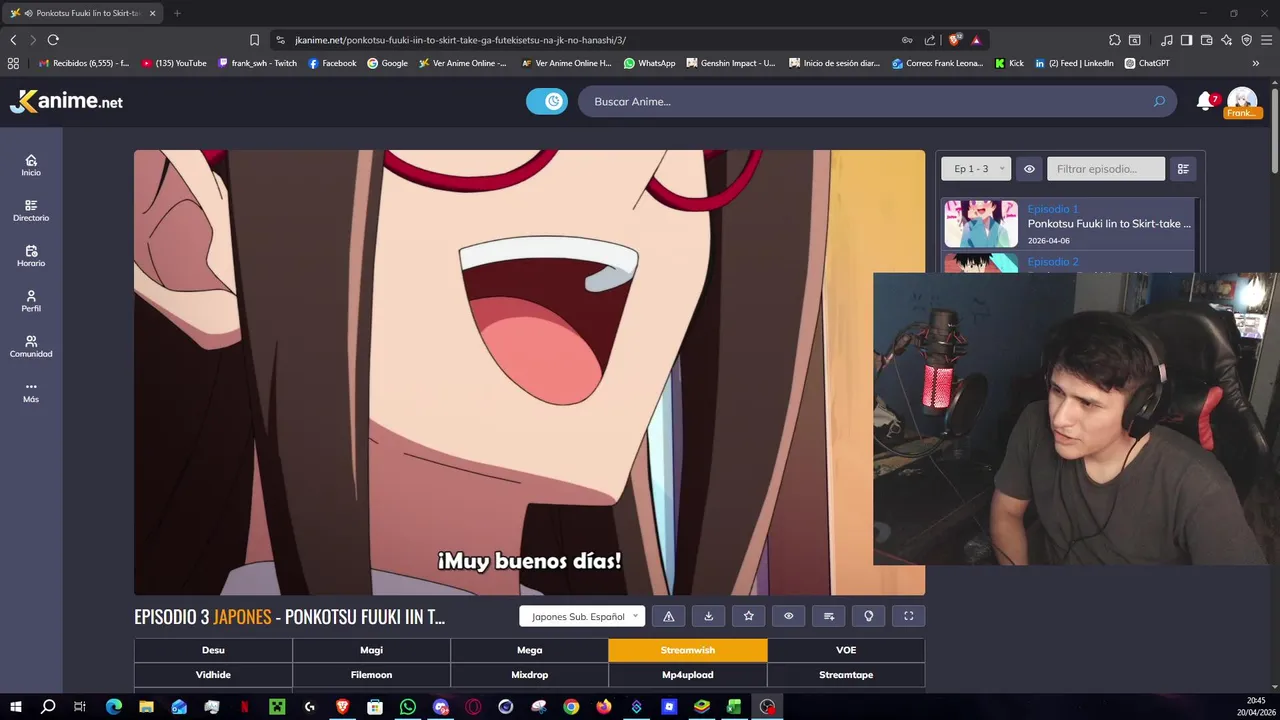Open the Frank user avatar menu
The image size is (1280, 720).
pyautogui.click(x=1242, y=102)
